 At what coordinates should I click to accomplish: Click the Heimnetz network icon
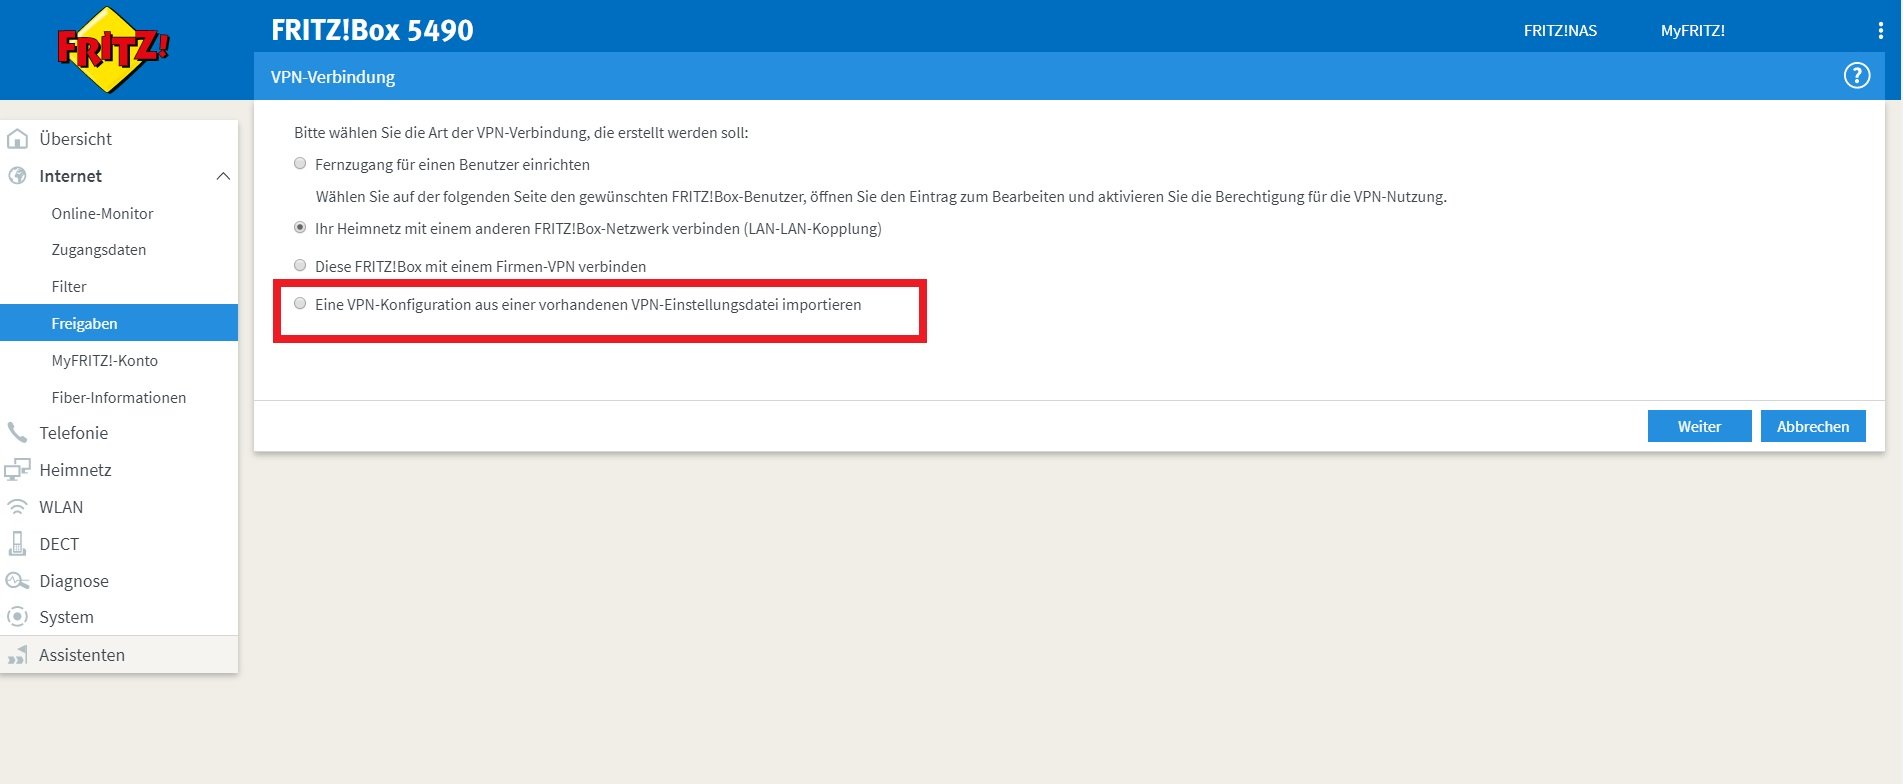click(17, 470)
